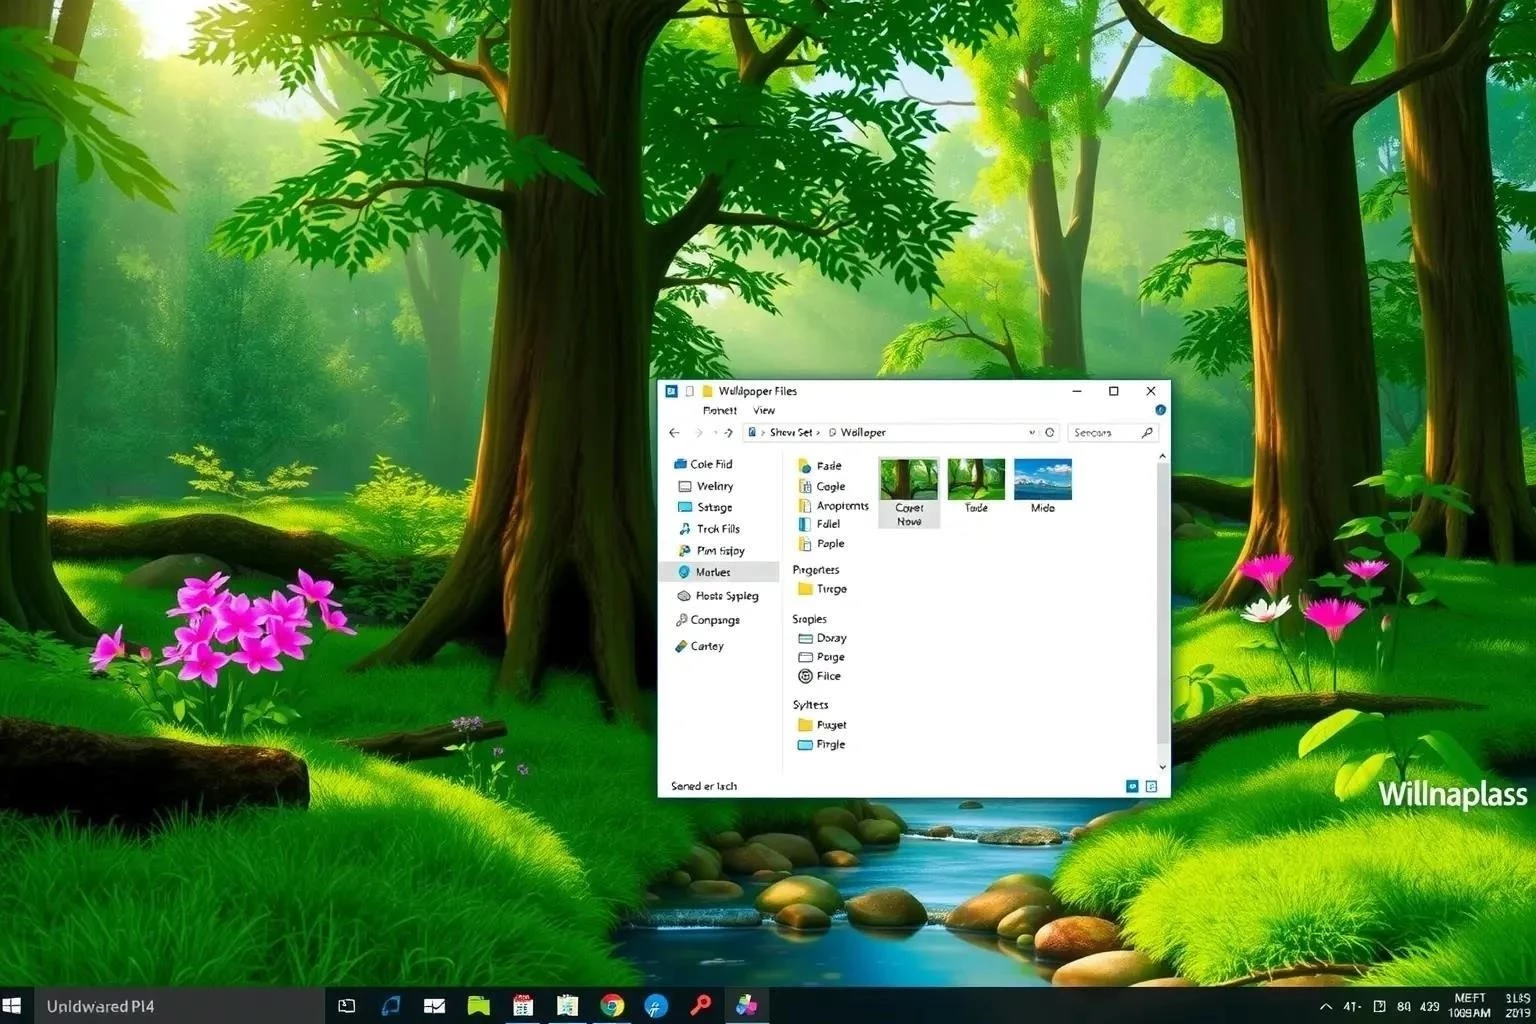The image size is (1536, 1024).
Task: Expand the address bar history dropdown
Action: point(1032,433)
